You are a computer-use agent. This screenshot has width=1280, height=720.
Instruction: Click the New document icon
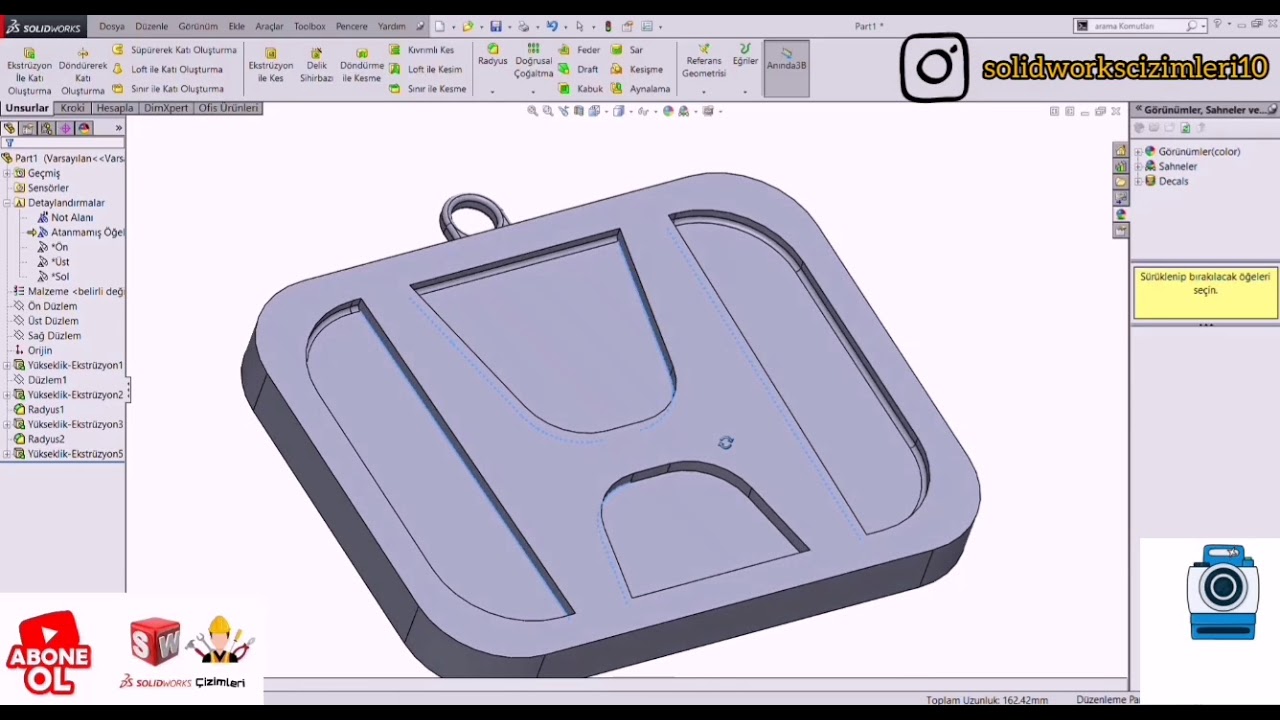(x=439, y=26)
